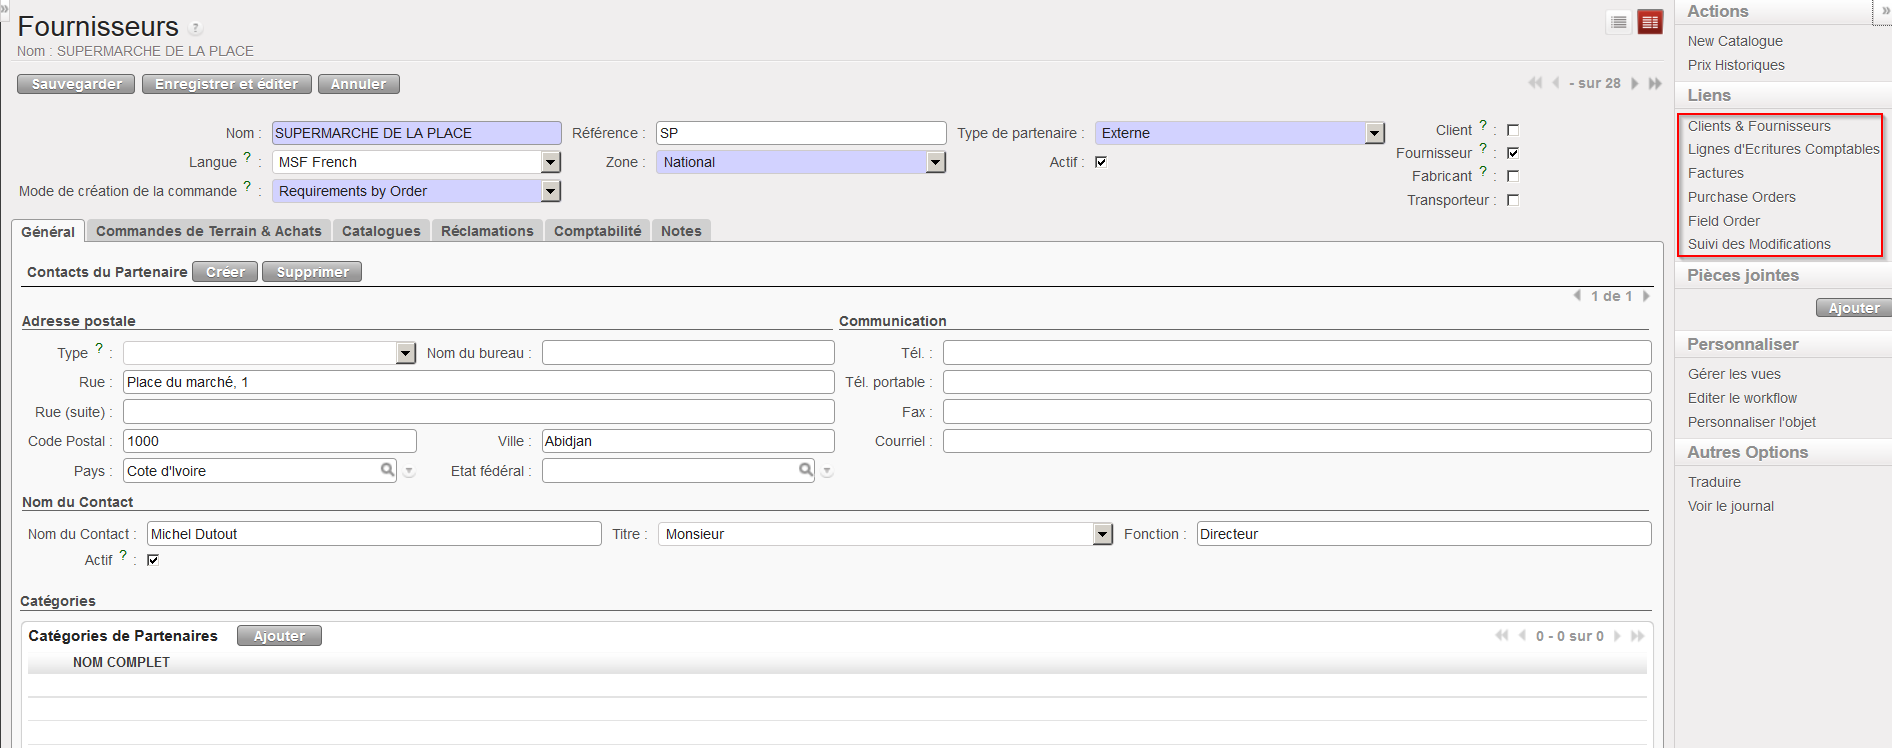Open the Catalogues tab
1892x748 pixels.
tap(381, 231)
